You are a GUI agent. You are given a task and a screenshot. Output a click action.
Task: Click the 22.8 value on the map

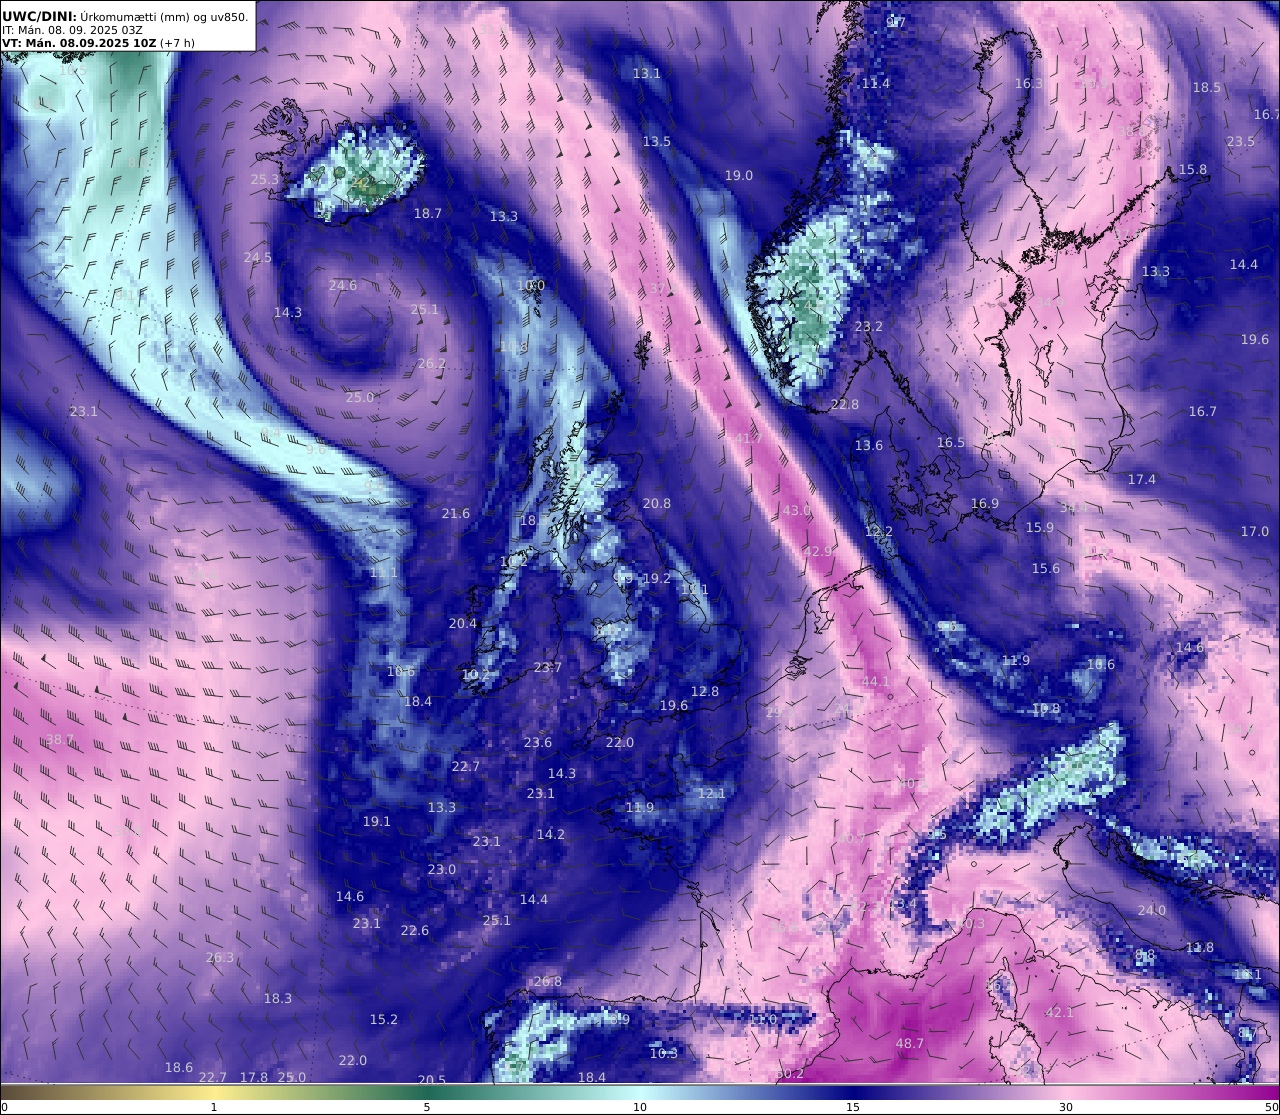pyautogui.click(x=845, y=404)
